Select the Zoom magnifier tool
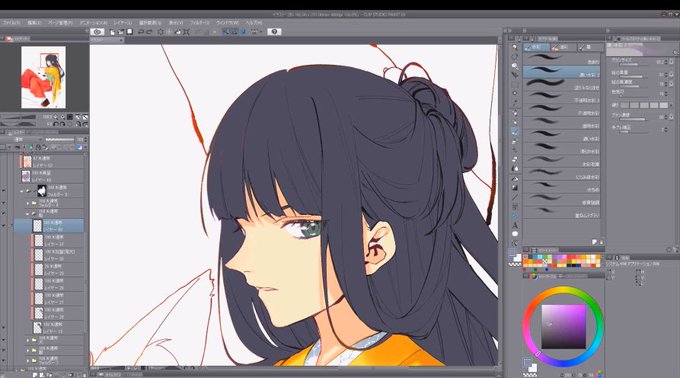 tap(515, 47)
